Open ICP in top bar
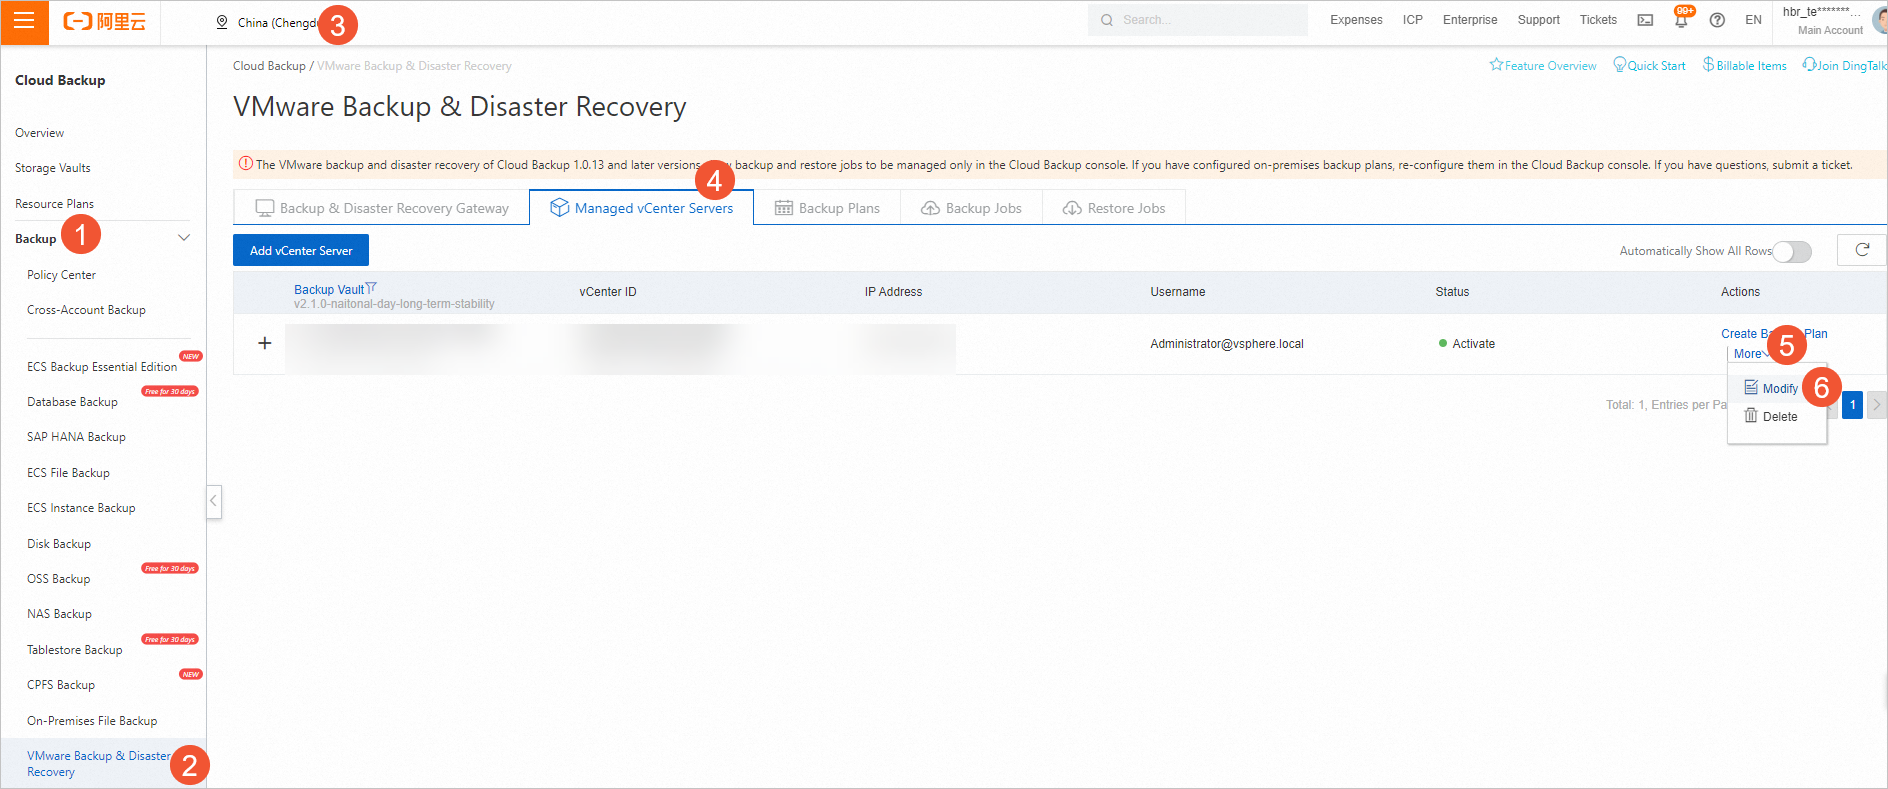 (x=1412, y=20)
